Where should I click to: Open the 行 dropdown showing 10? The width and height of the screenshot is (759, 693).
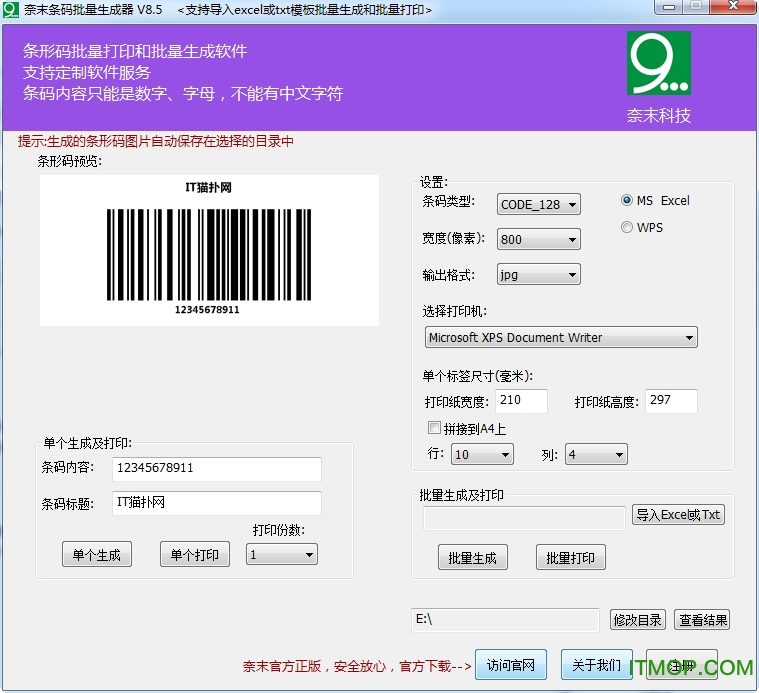(x=482, y=454)
